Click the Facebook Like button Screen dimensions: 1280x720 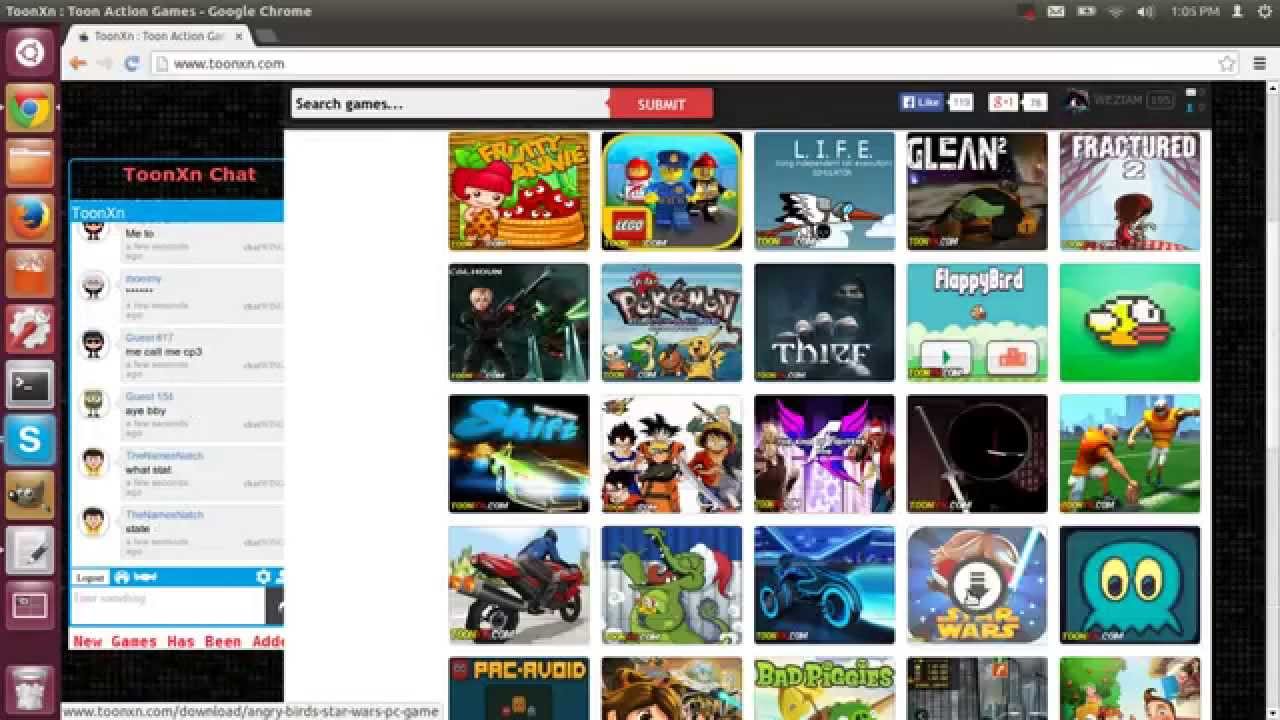tap(921, 102)
